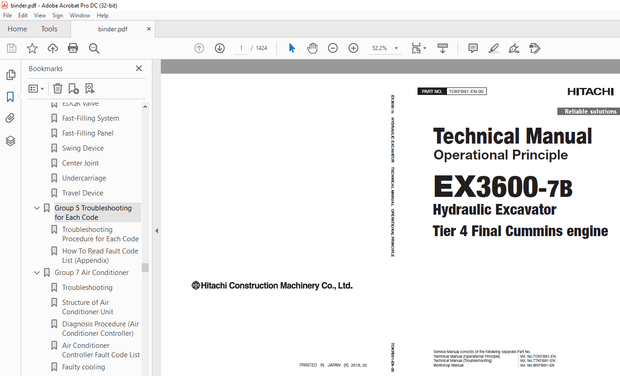The width and height of the screenshot is (620, 376).
Task: Click the upload to cloud icon
Action: 53,48
